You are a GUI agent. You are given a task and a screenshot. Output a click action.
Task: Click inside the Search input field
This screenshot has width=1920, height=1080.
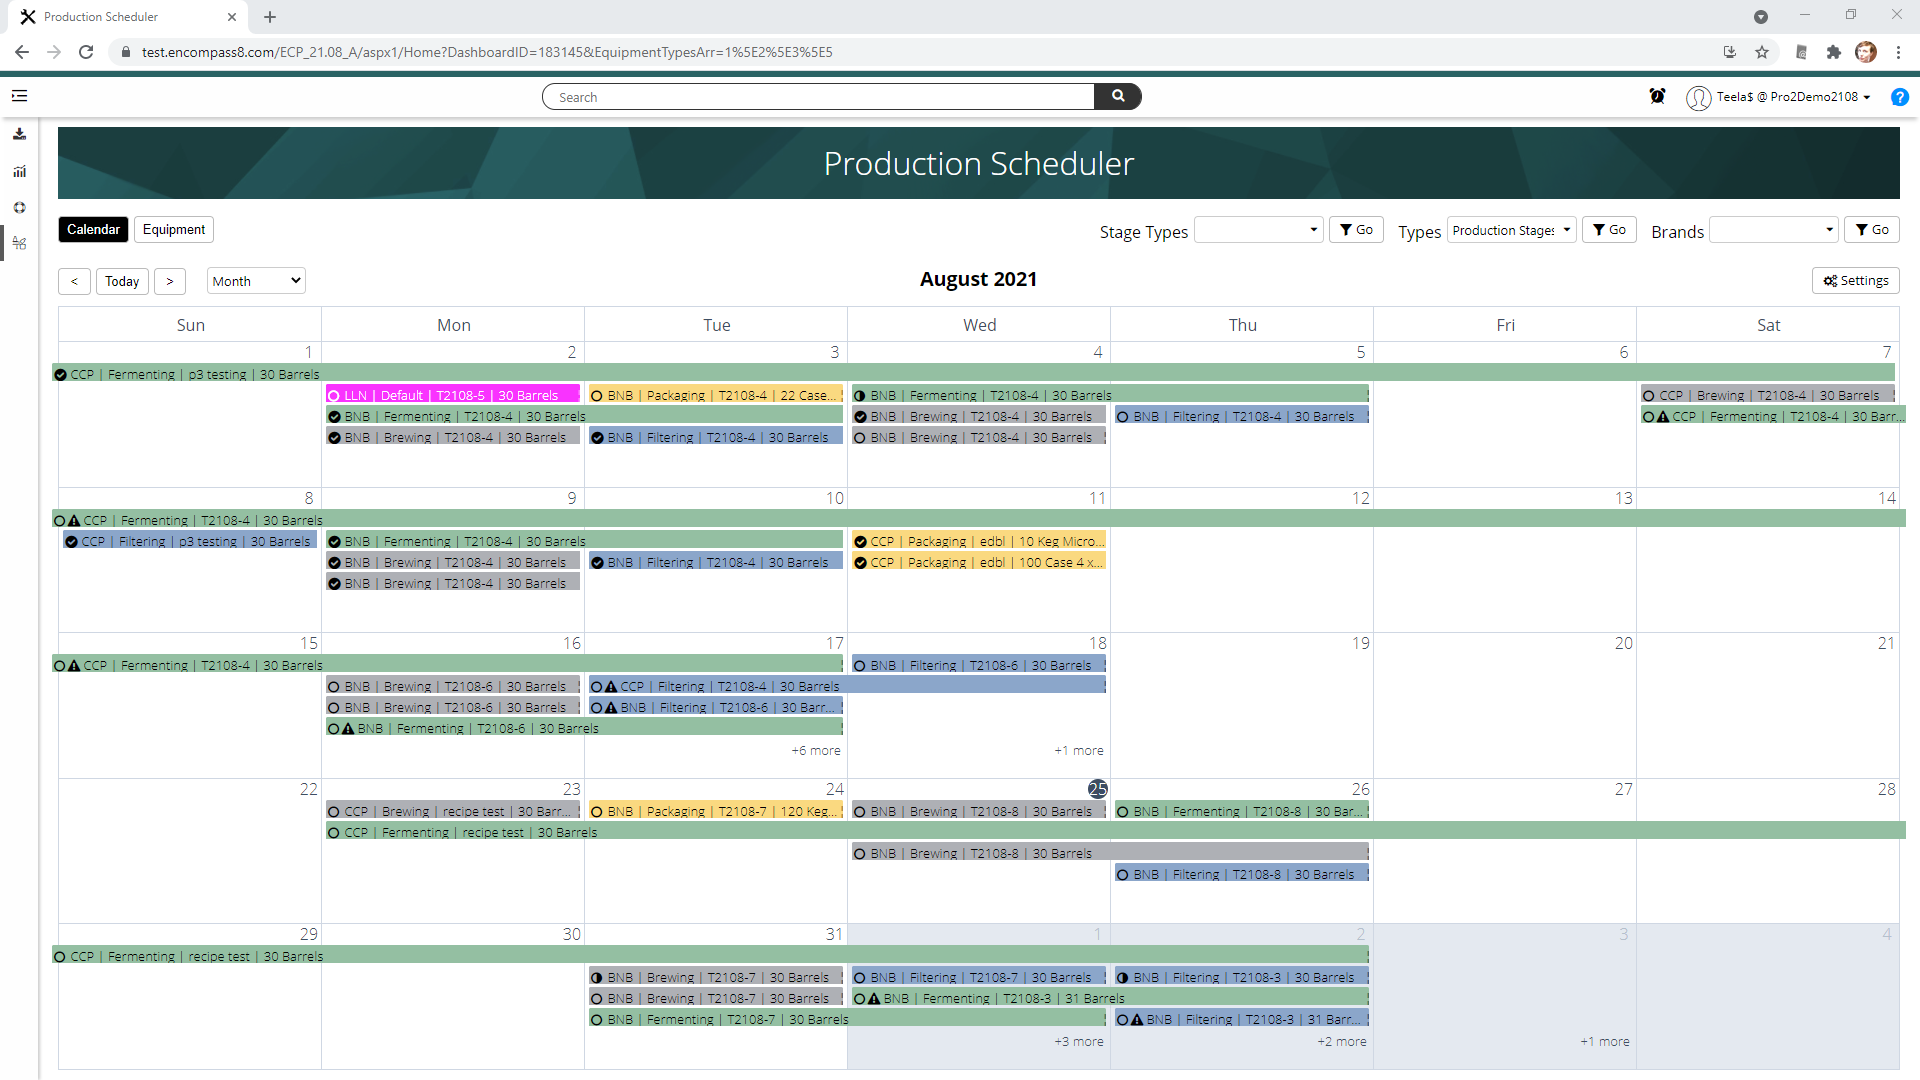click(x=820, y=96)
